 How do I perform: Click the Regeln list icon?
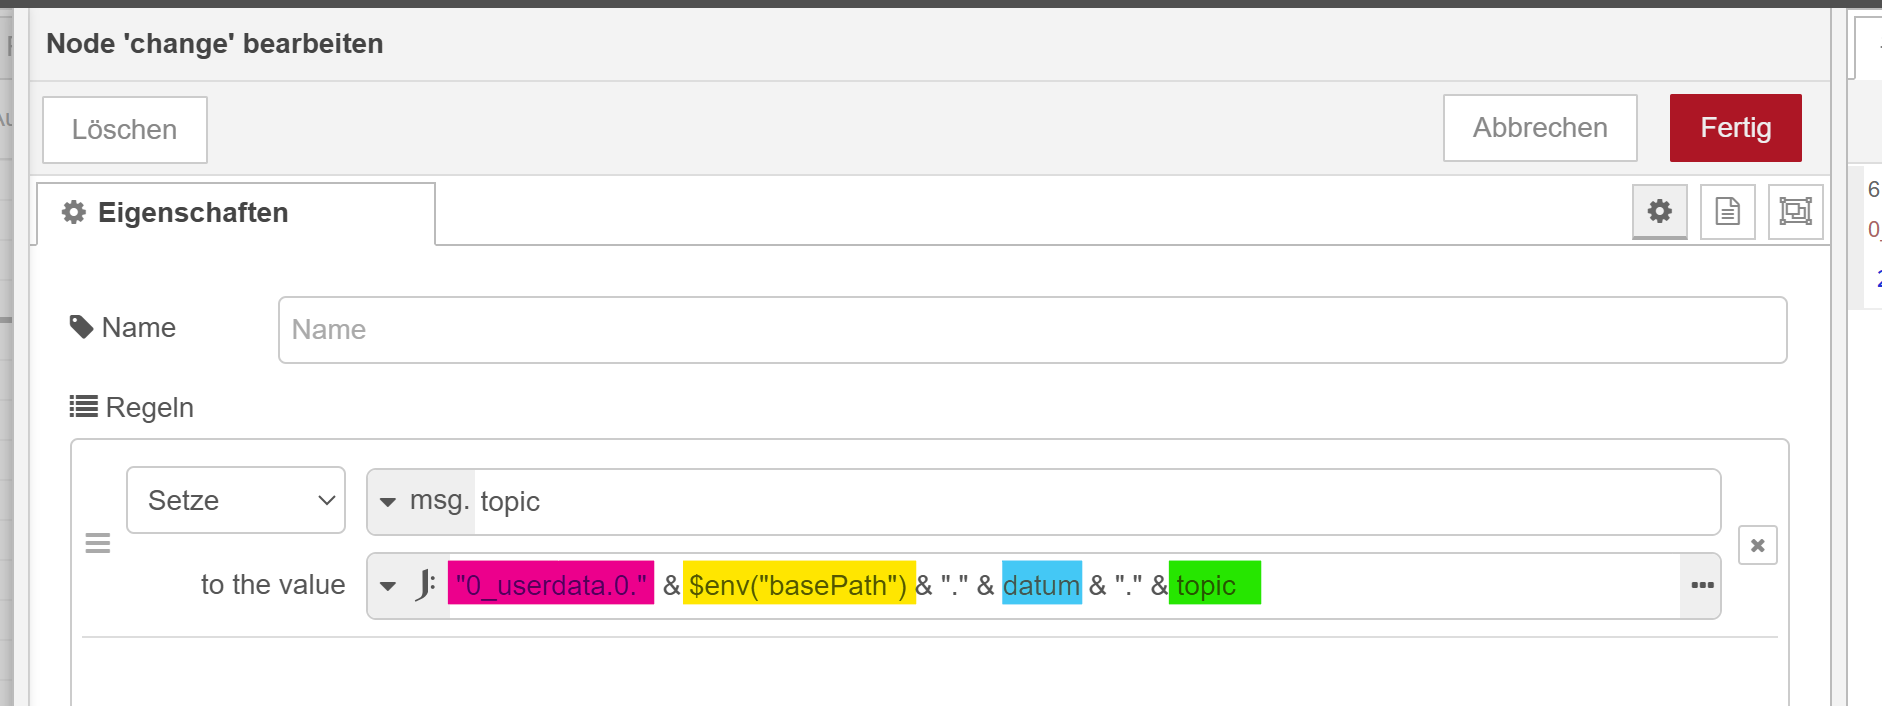tap(83, 406)
